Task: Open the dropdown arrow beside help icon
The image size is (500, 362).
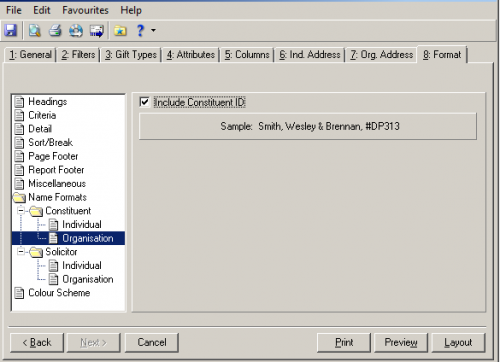Action: tap(153, 30)
